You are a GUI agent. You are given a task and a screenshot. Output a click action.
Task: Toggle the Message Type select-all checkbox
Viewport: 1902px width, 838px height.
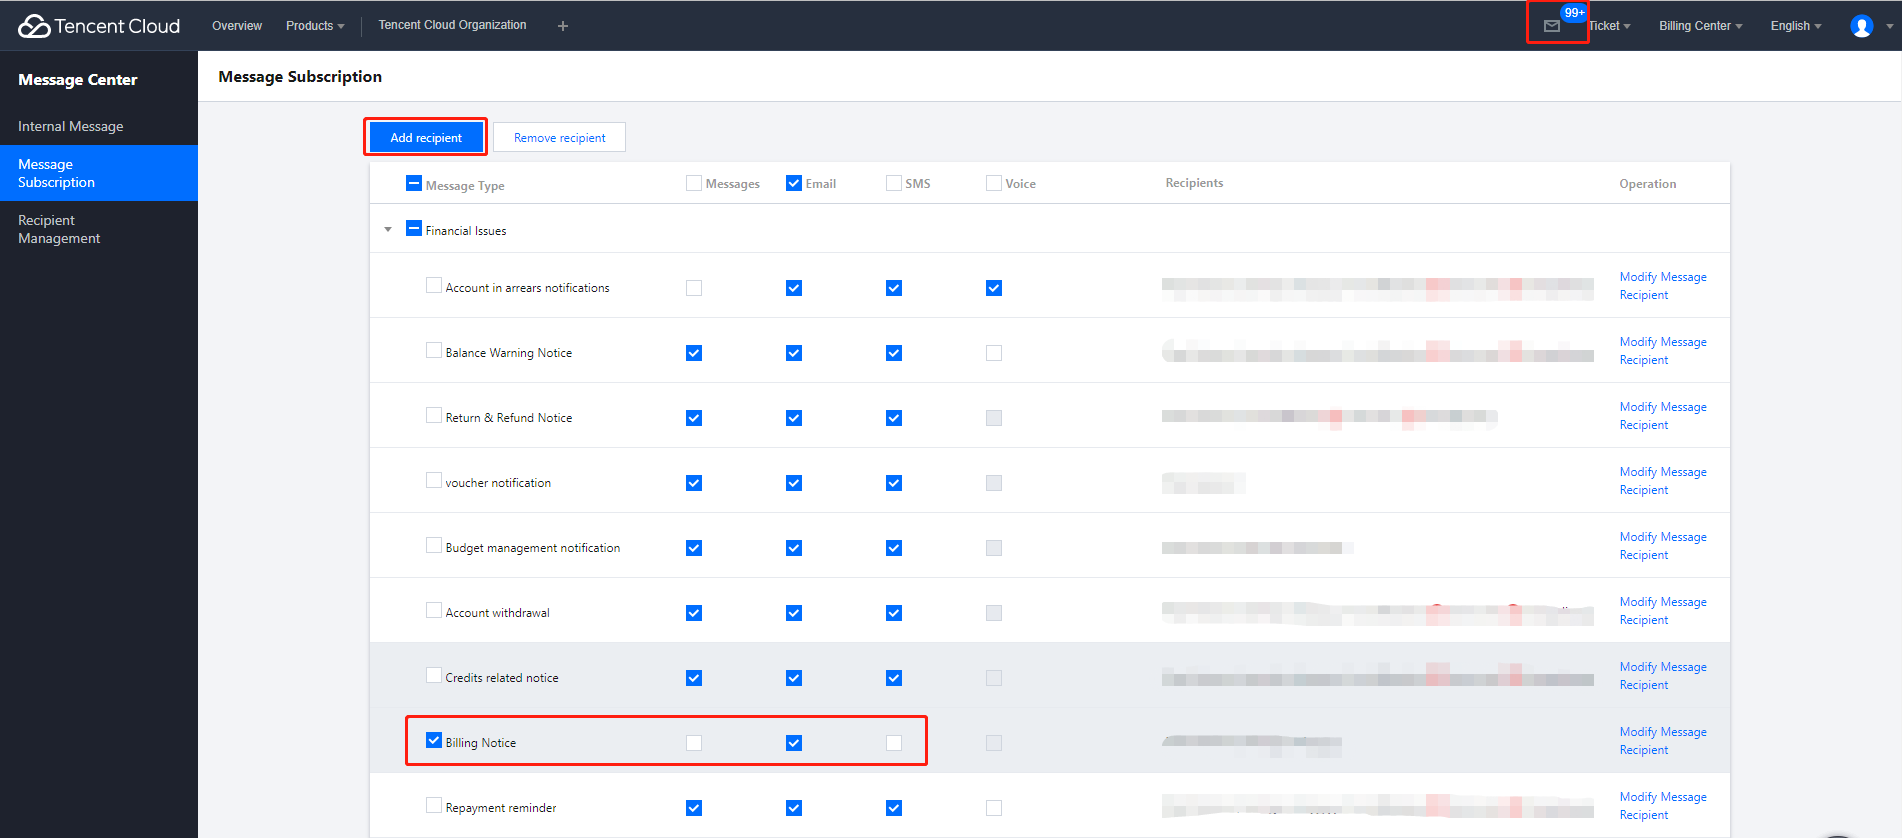coord(414,183)
